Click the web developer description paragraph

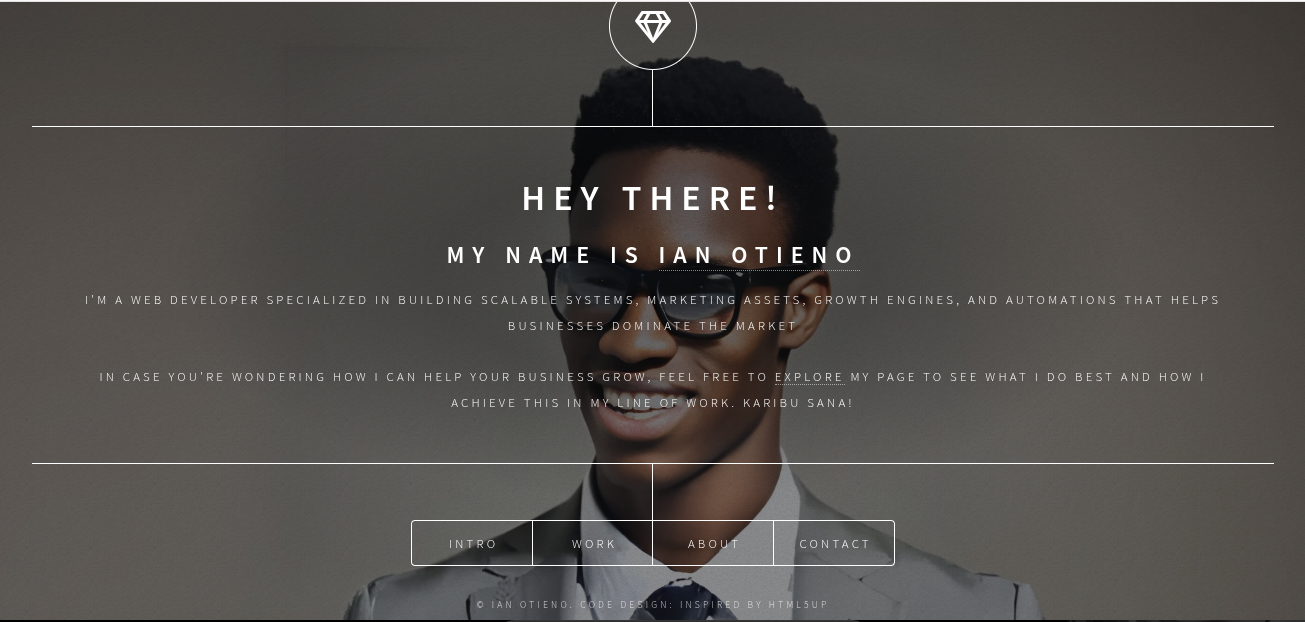tap(652, 313)
